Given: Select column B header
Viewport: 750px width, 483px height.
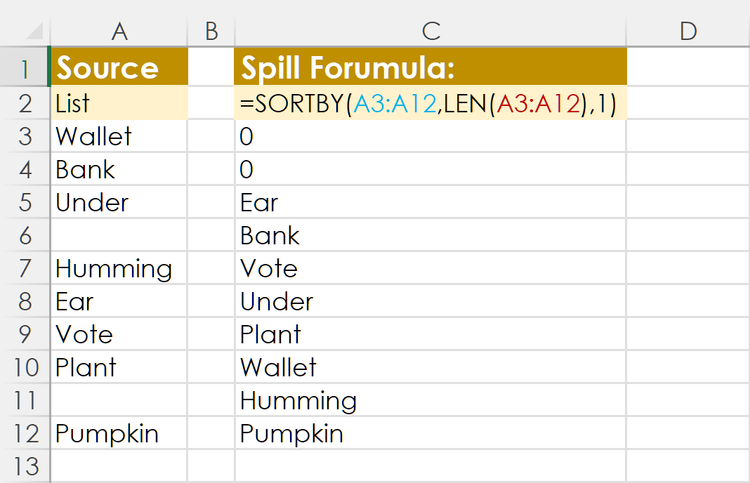Looking at the screenshot, I should pos(211,31).
